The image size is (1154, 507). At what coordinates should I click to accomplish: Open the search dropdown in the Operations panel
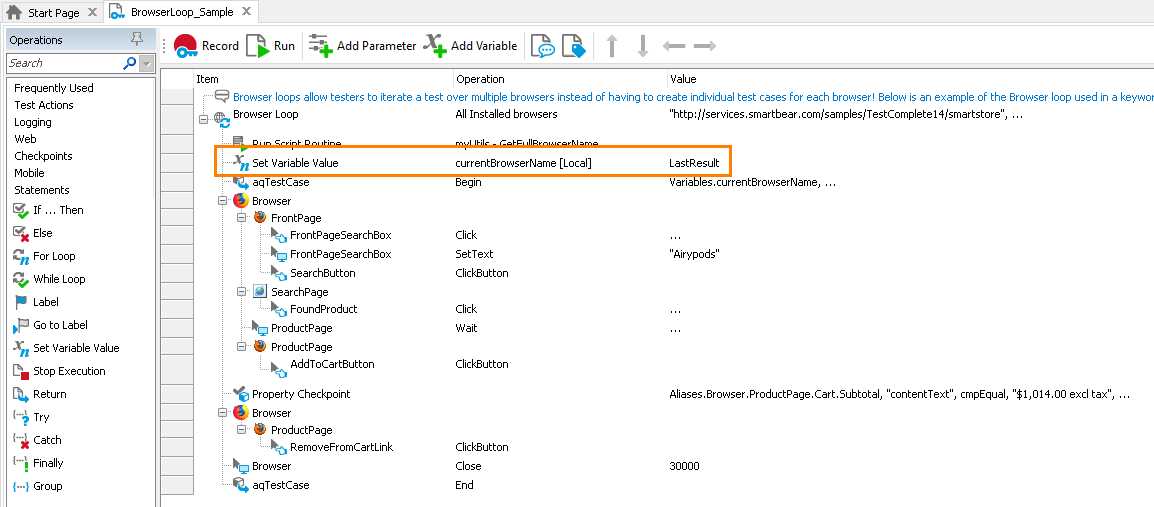[x=147, y=63]
